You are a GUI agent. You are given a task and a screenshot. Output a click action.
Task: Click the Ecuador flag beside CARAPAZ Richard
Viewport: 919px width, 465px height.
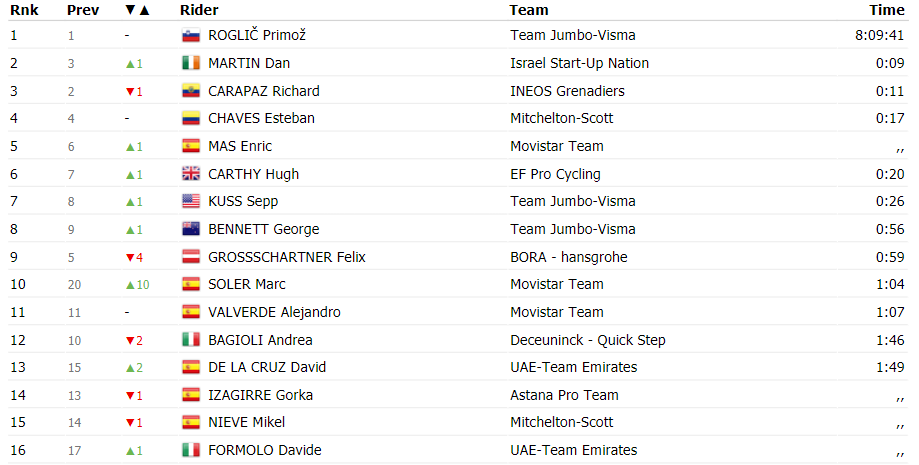tap(191, 91)
